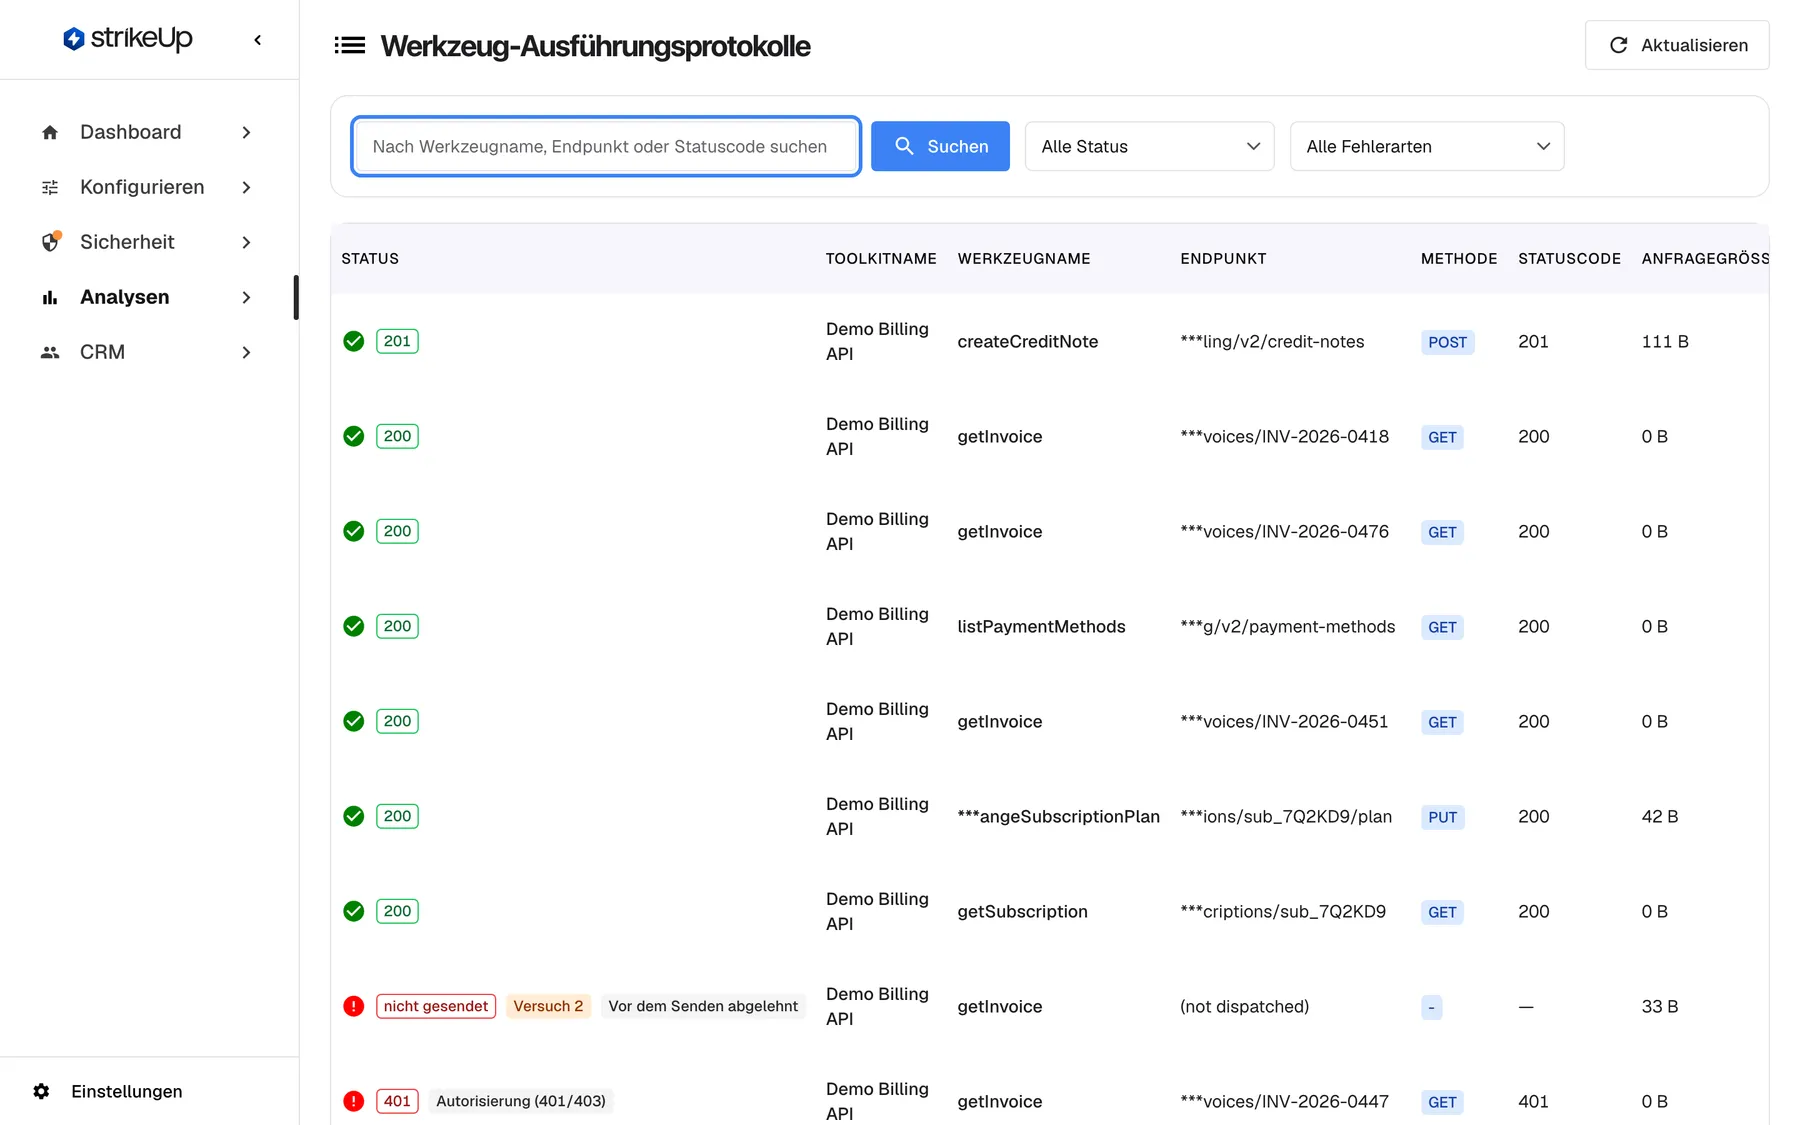Click the listPaymentMethods tool name
1800x1125 pixels.
1041,626
